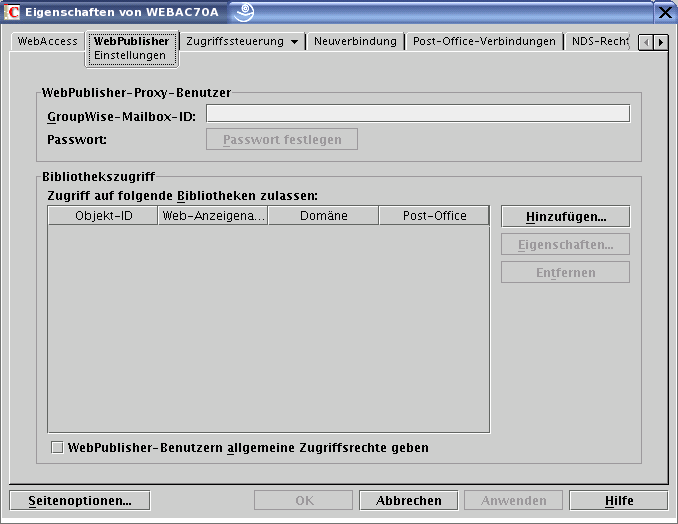Click the Passwort: label
The image size is (678, 524).
point(77,140)
